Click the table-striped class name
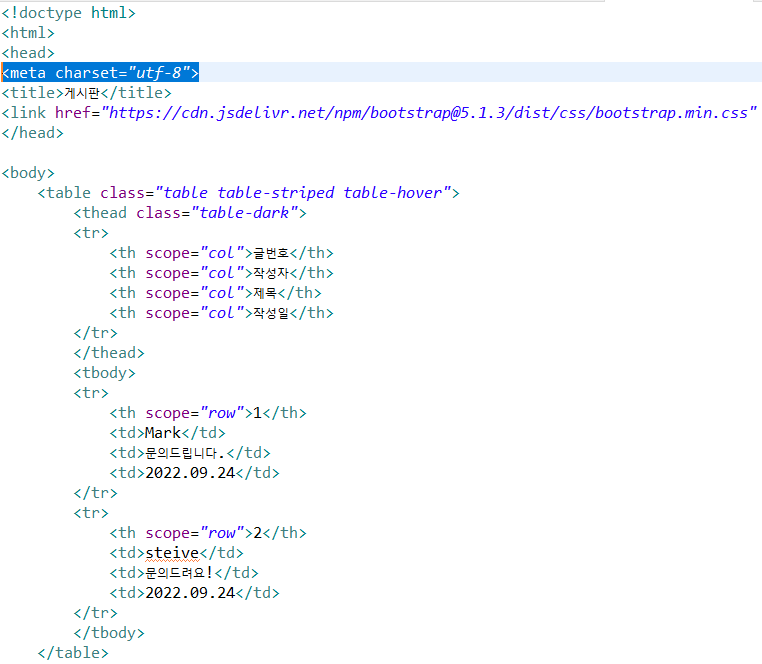762x664 pixels. point(276,192)
